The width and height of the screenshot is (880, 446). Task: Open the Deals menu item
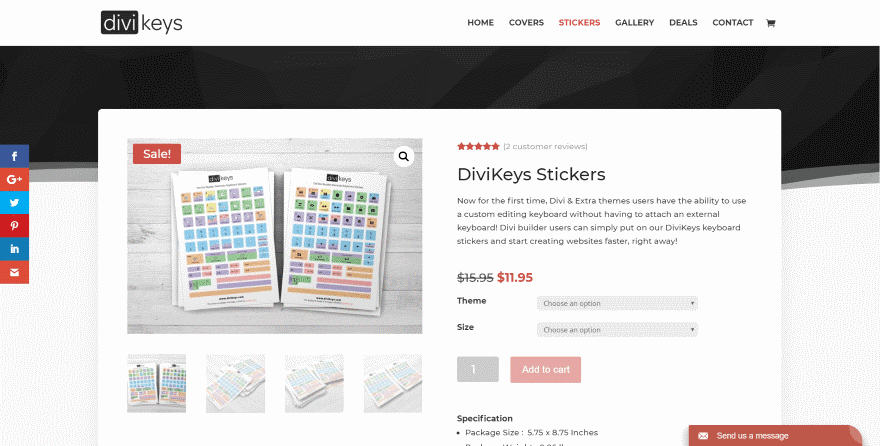point(683,22)
